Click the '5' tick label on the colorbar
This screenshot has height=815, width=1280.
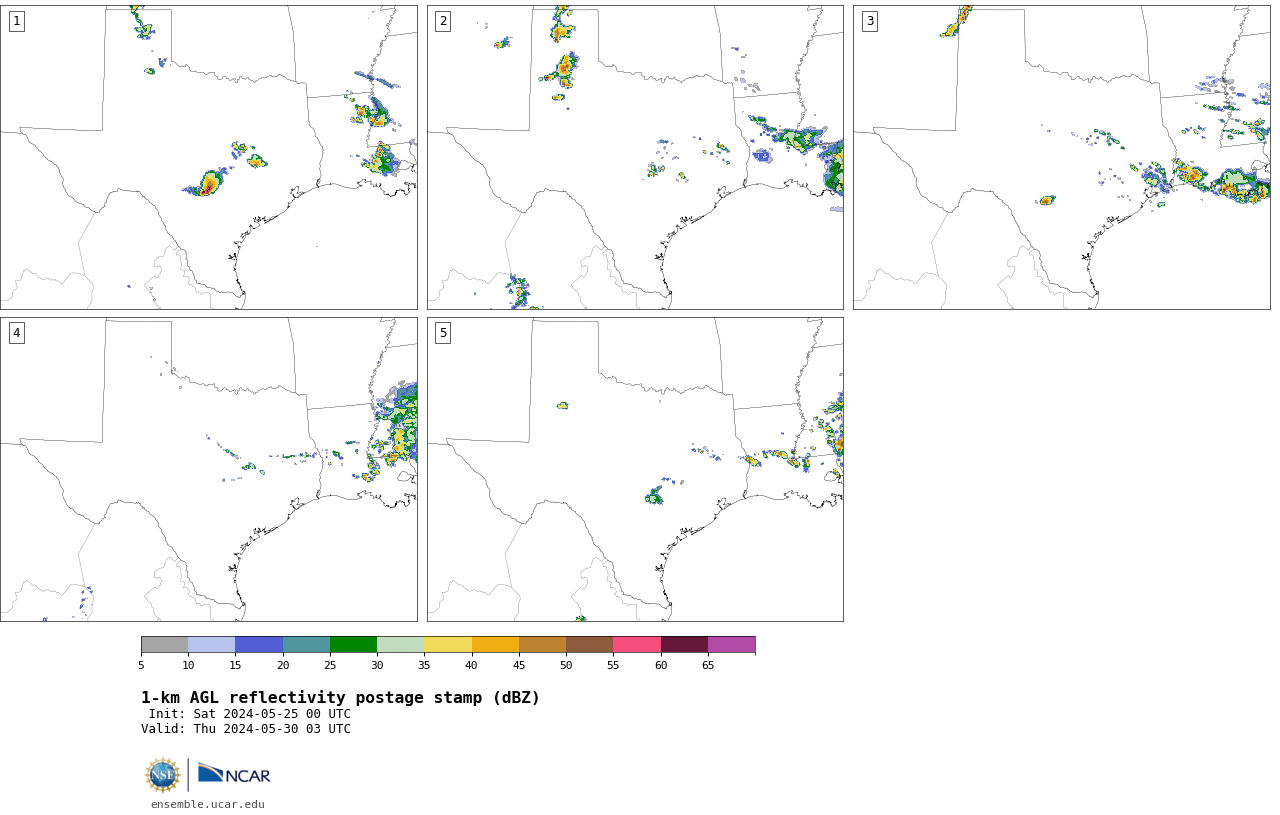141,666
